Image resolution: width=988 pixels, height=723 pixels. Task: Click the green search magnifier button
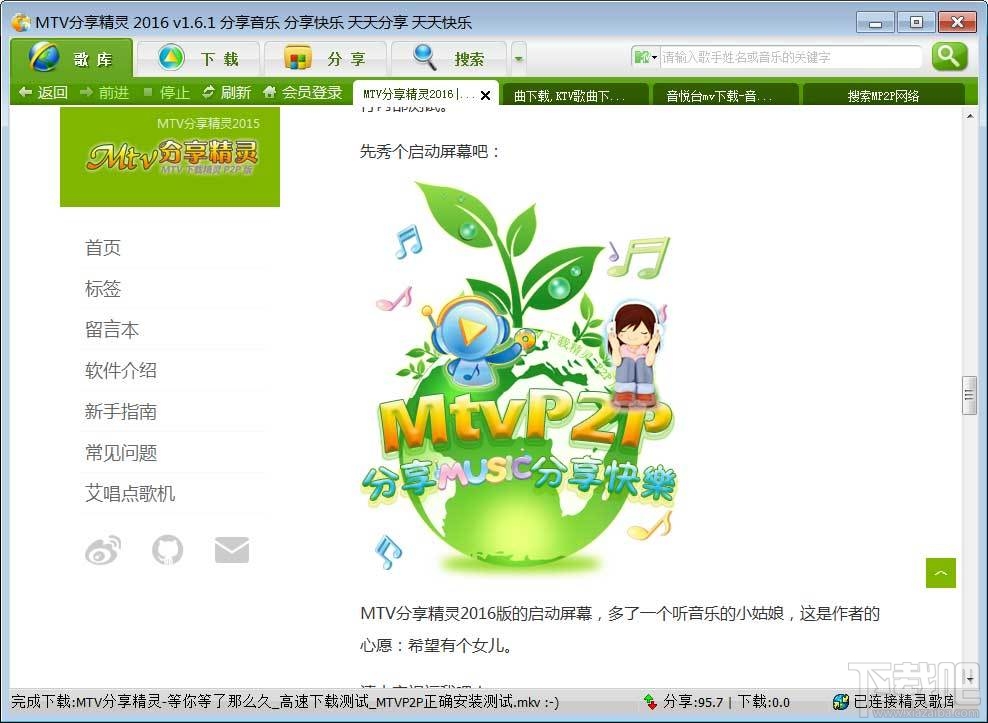948,57
